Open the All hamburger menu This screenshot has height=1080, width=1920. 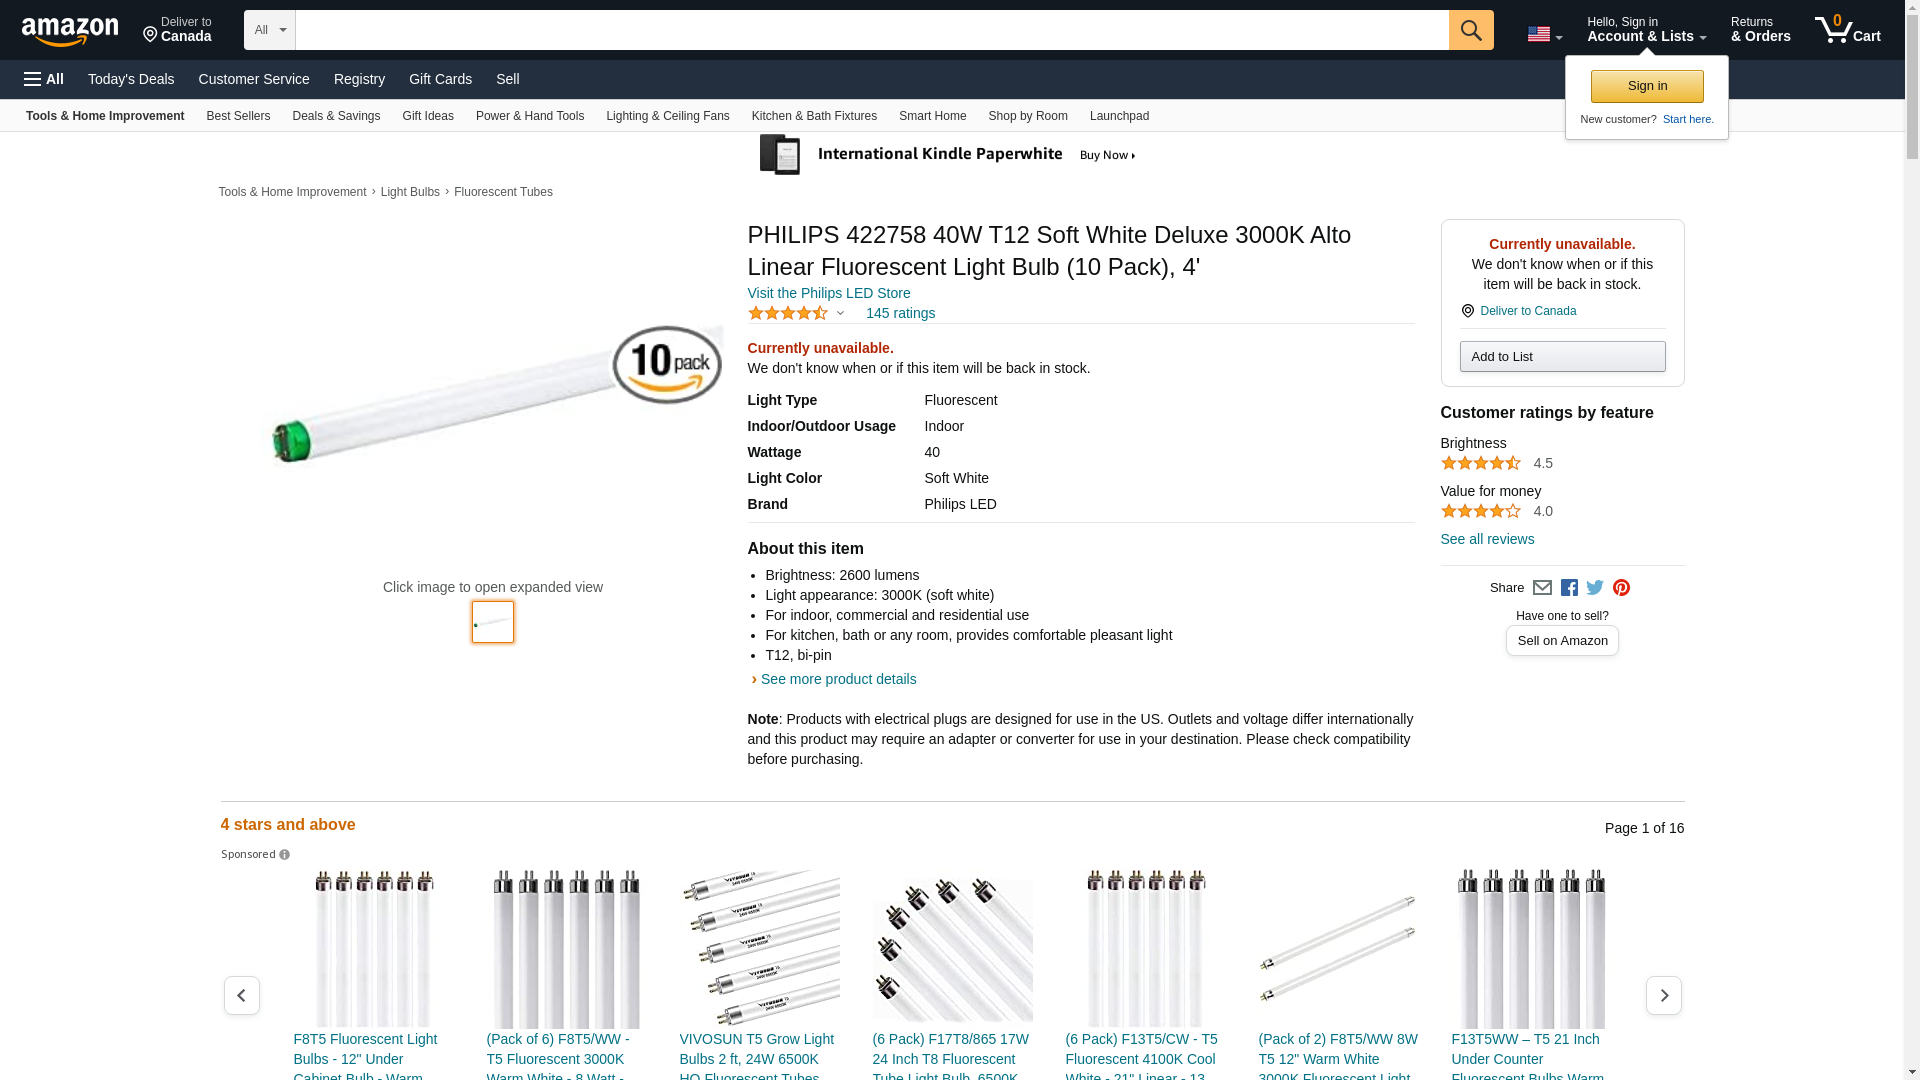click(x=44, y=79)
